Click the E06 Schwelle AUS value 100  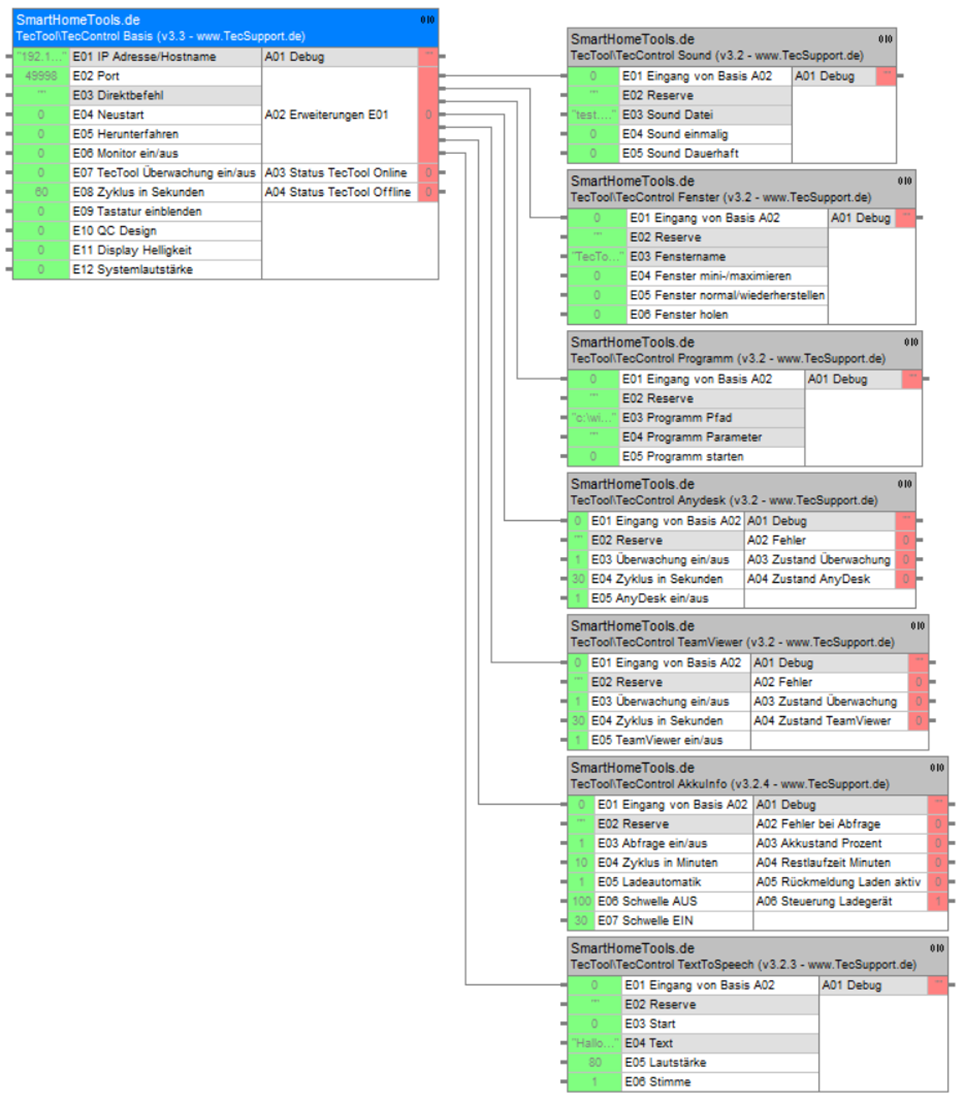tap(582, 901)
